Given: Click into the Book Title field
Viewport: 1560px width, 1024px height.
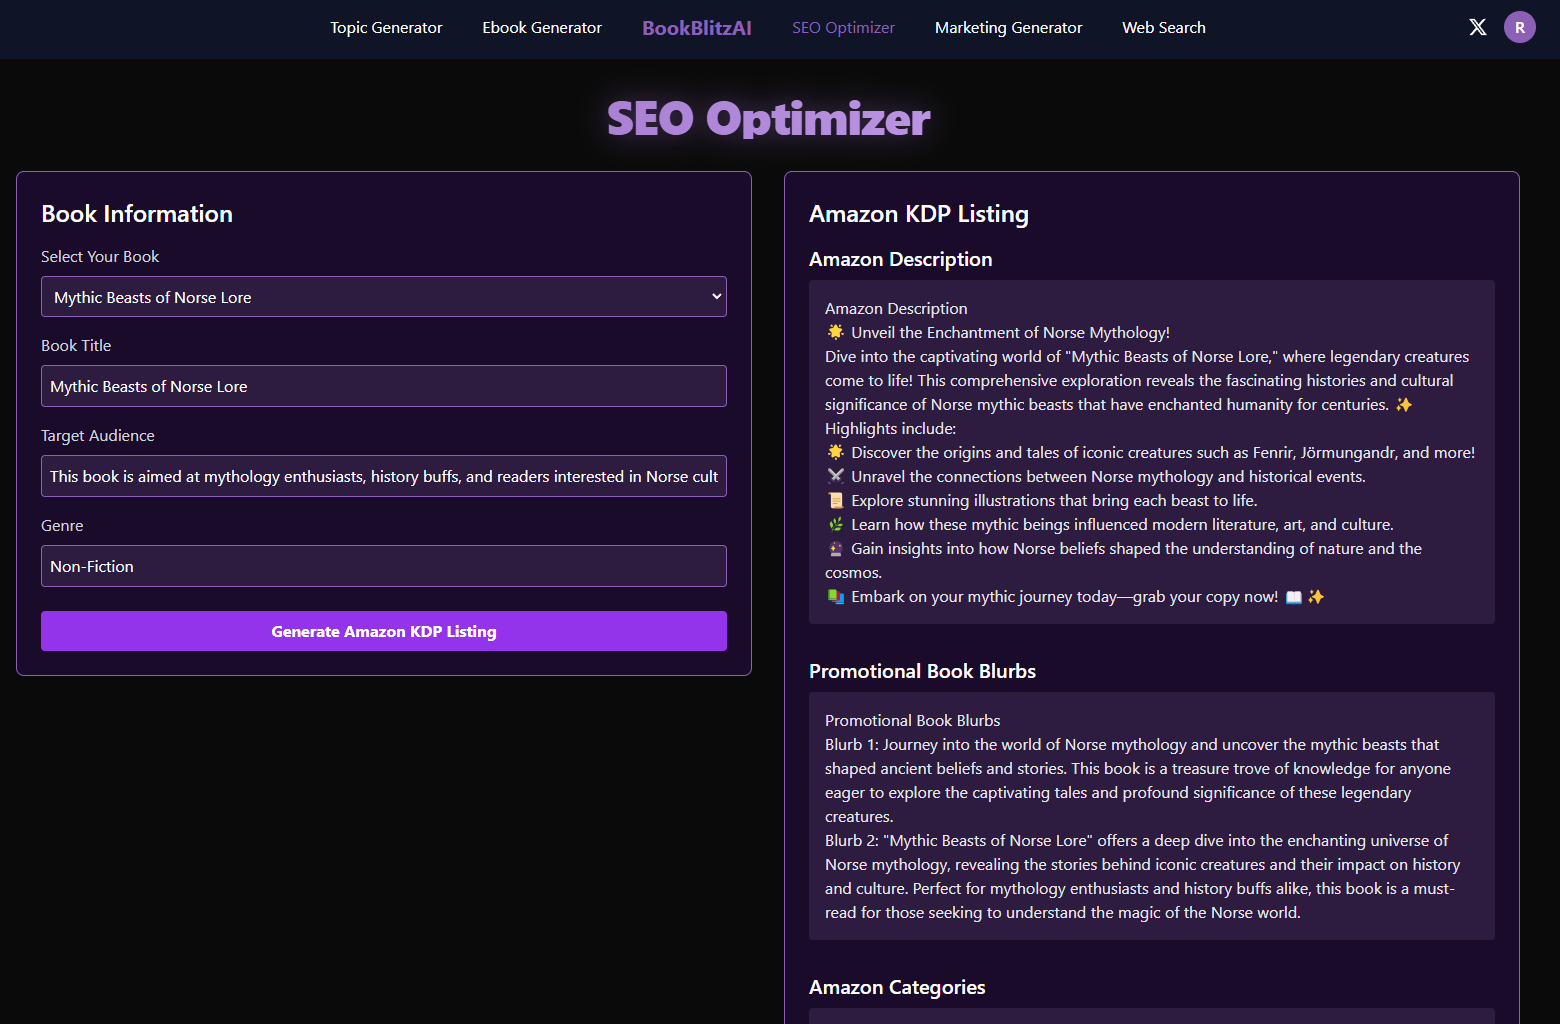Looking at the screenshot, I should pos(384,386).
